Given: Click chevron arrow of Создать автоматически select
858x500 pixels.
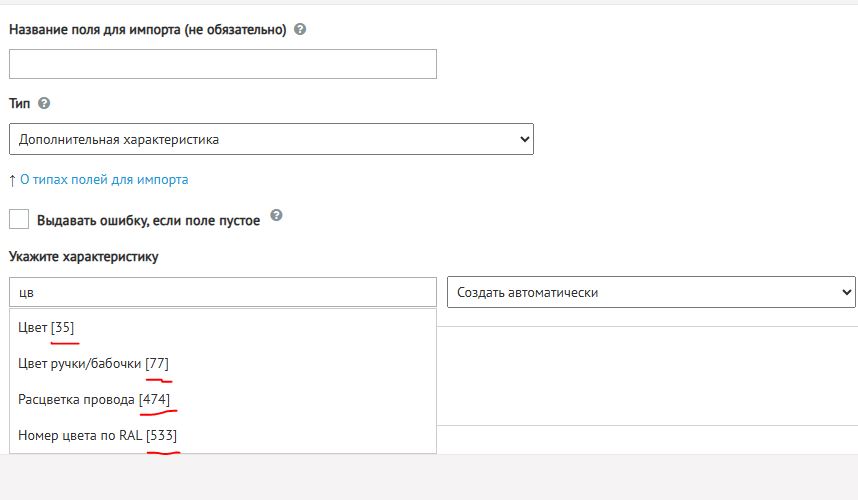Looking at the screenshot, I should coord(847,292).
